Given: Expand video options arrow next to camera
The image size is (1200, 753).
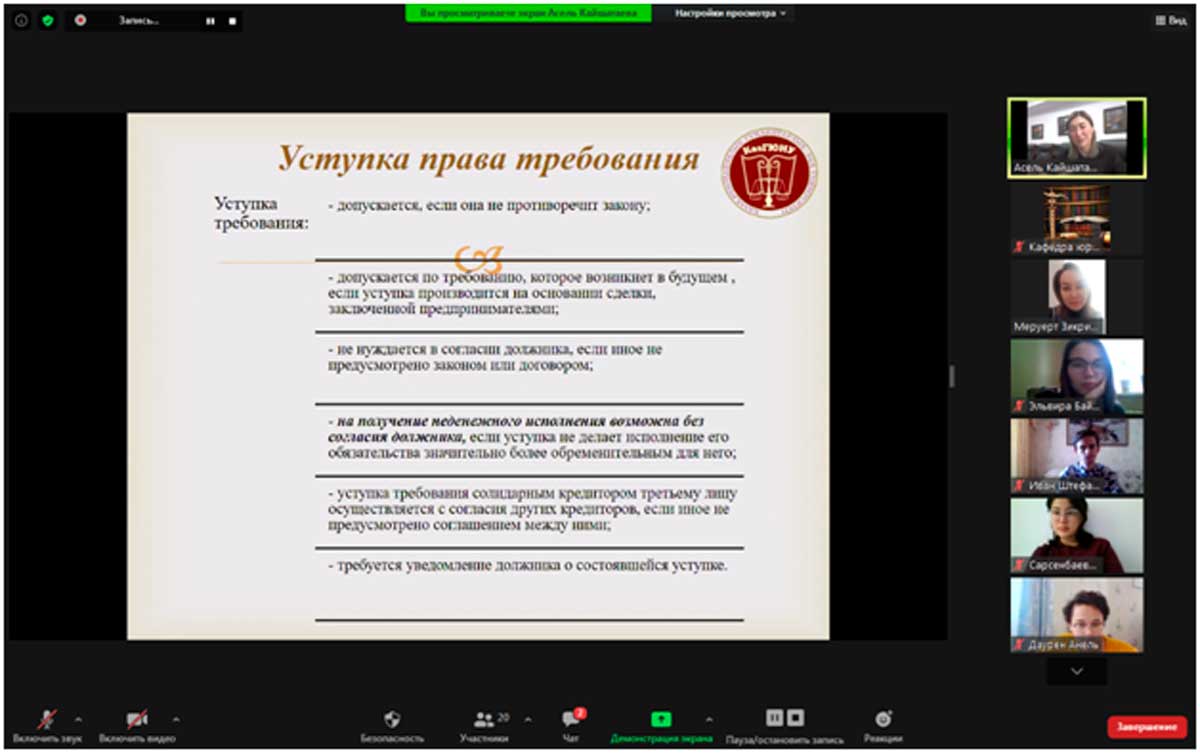Looking at the screenshot, I should [176, 718].
